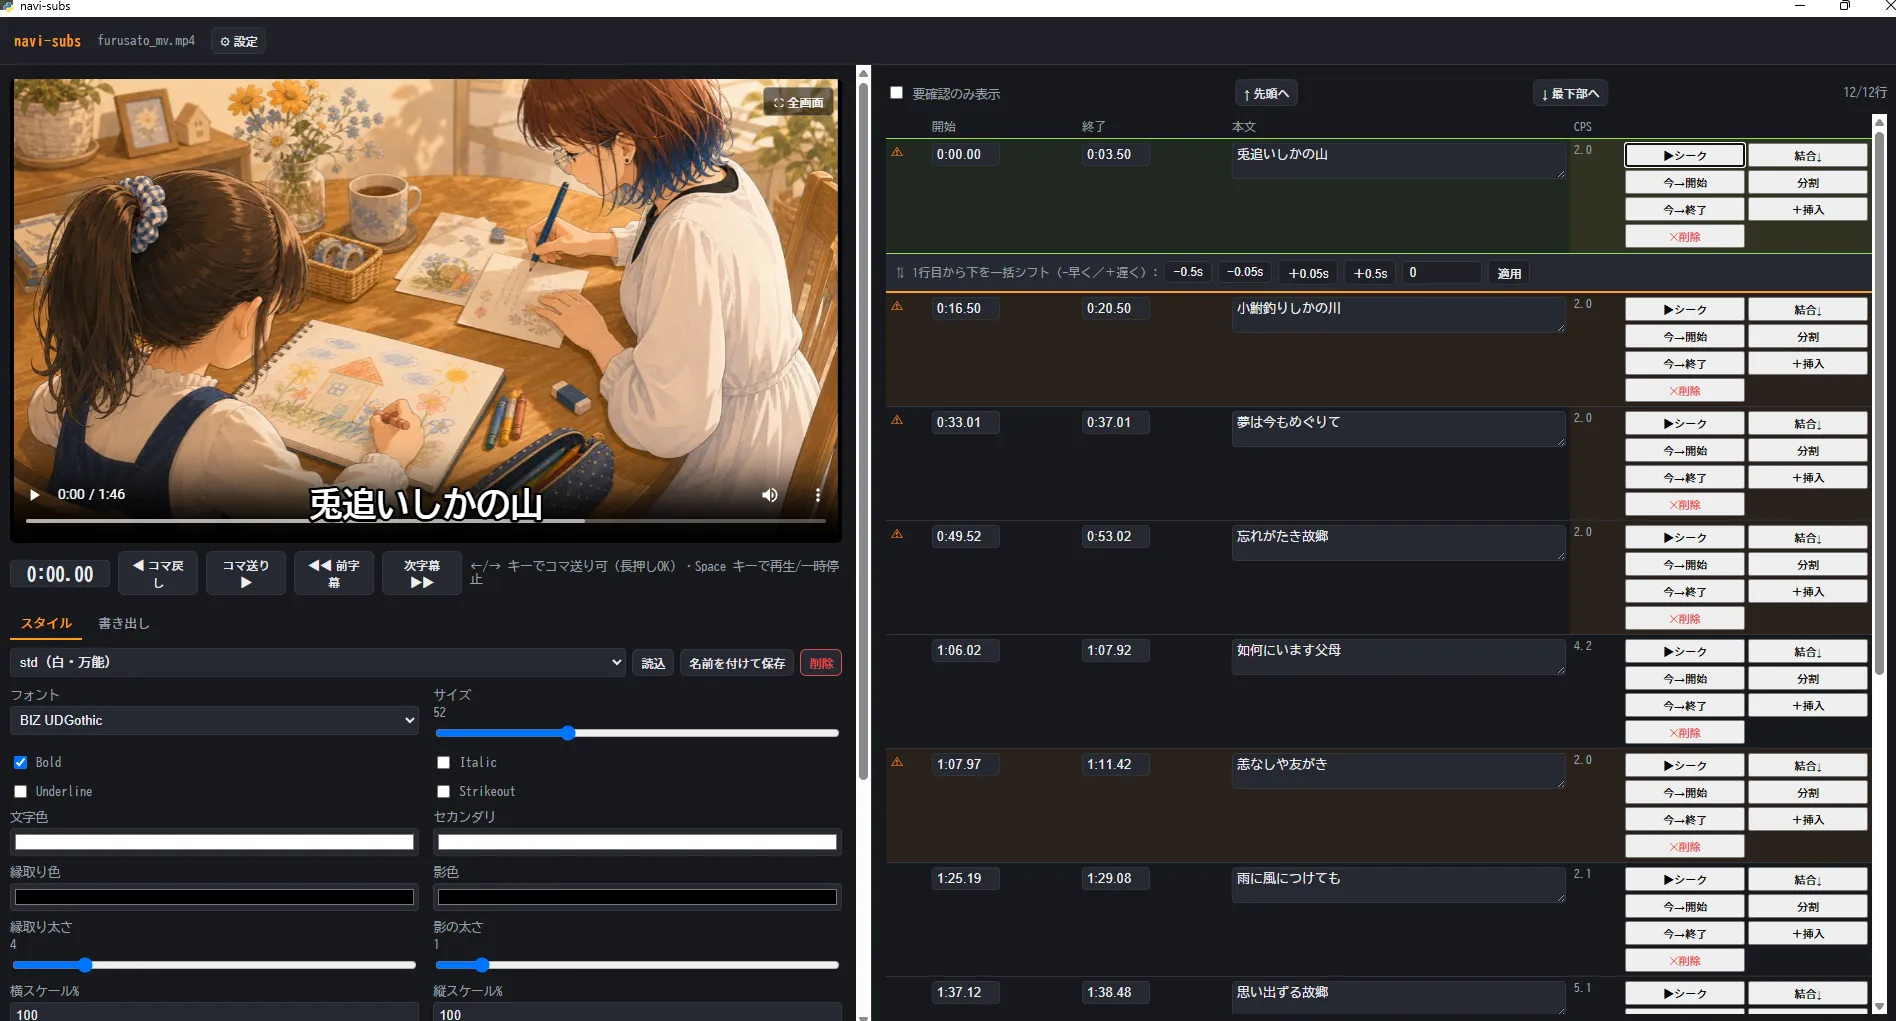Step back one frame with コマ戻し

(x=158, y=573)
